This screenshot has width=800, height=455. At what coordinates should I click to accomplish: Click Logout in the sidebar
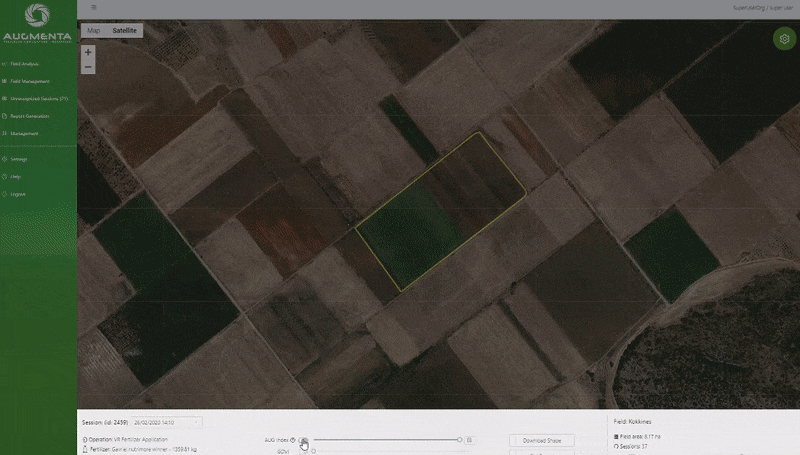(x=18, y=194)
